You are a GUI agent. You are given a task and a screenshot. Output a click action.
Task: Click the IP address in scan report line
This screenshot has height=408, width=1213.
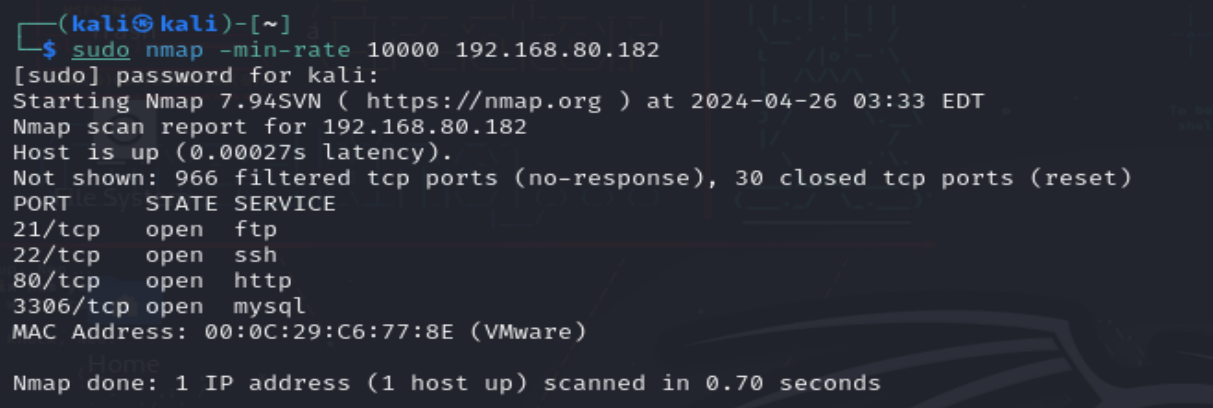(x=424, y=127)
